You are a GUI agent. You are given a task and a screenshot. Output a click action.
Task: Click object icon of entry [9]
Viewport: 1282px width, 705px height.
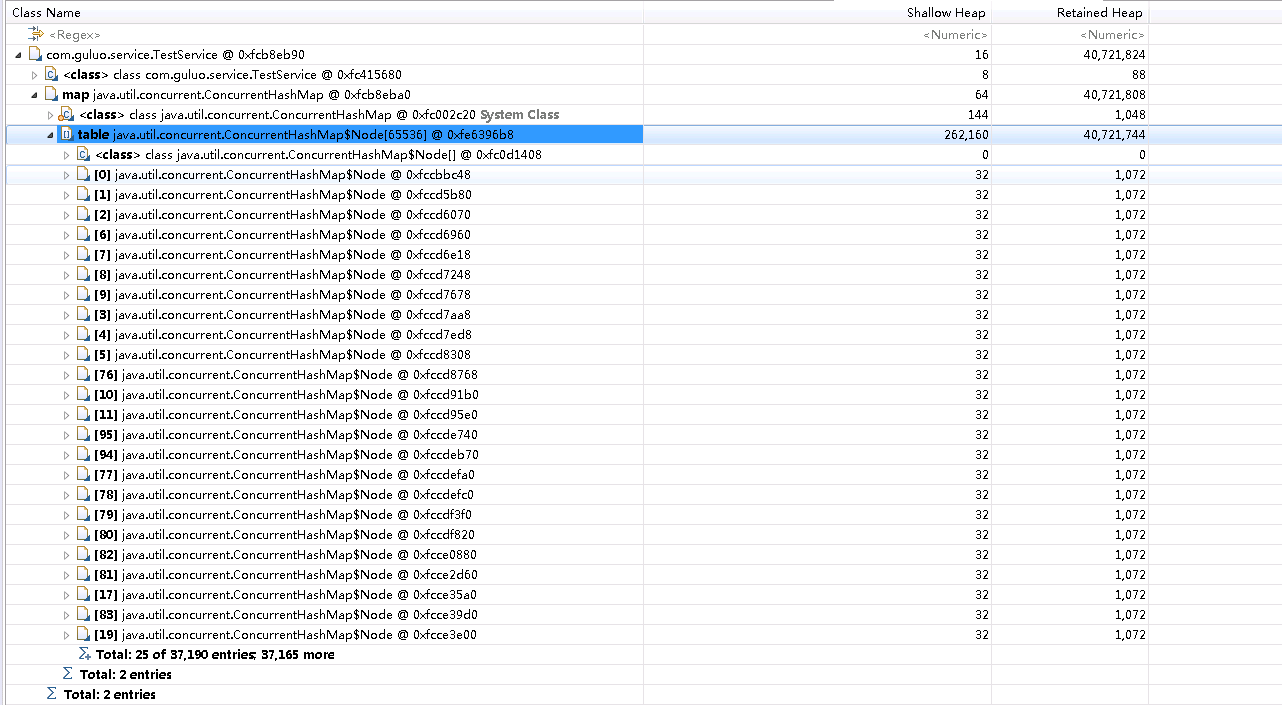click(84, 295)
